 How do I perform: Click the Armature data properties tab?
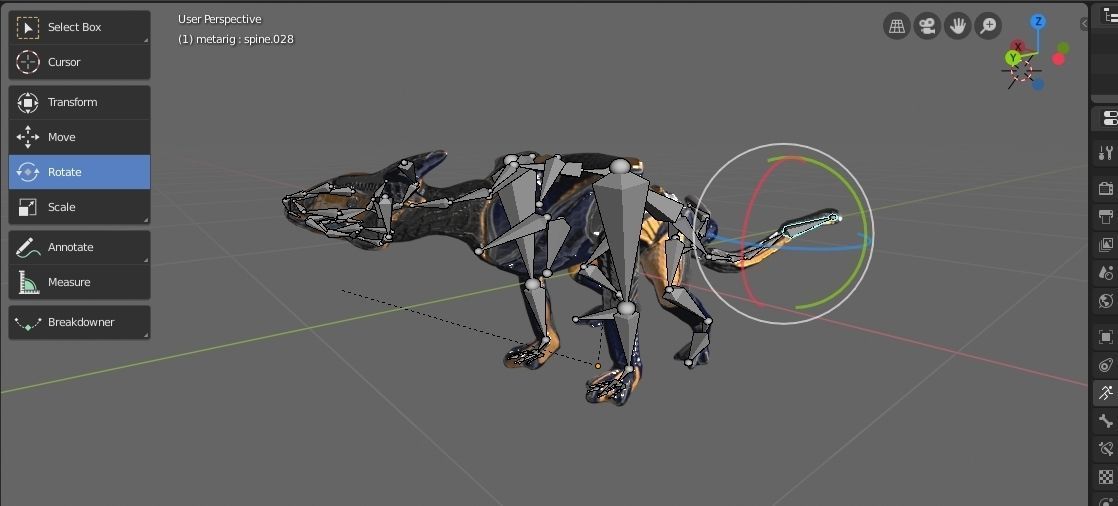(x=1106, y=393)
